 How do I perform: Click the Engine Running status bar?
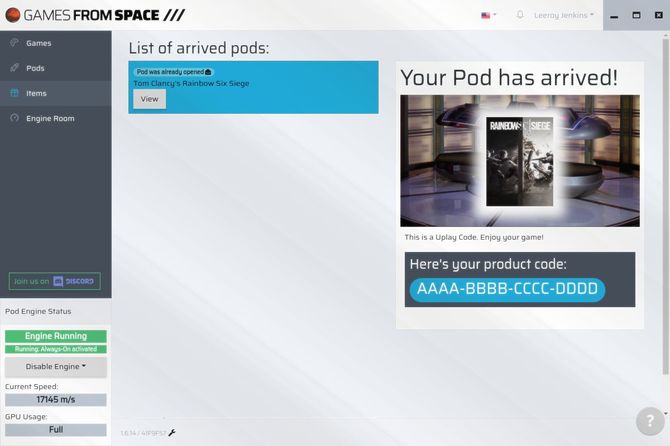point(56,336)
